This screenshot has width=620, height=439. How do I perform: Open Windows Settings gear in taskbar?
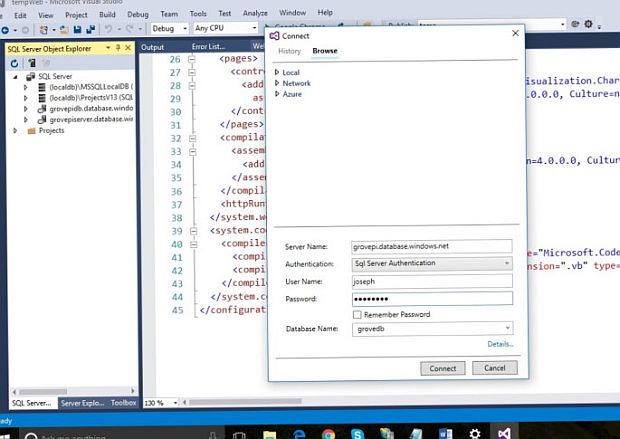475,434
